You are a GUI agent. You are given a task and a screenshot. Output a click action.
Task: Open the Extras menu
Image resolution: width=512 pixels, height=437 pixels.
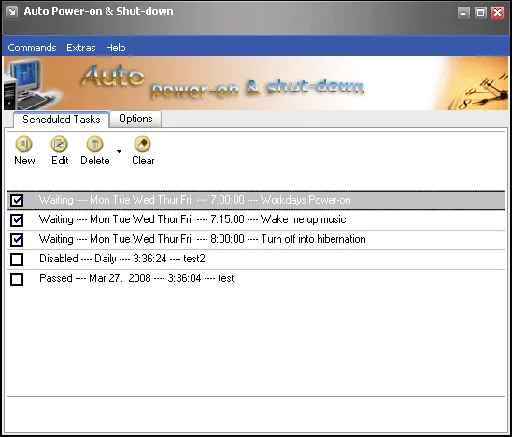pyautogui.click(x=81, y=47)
